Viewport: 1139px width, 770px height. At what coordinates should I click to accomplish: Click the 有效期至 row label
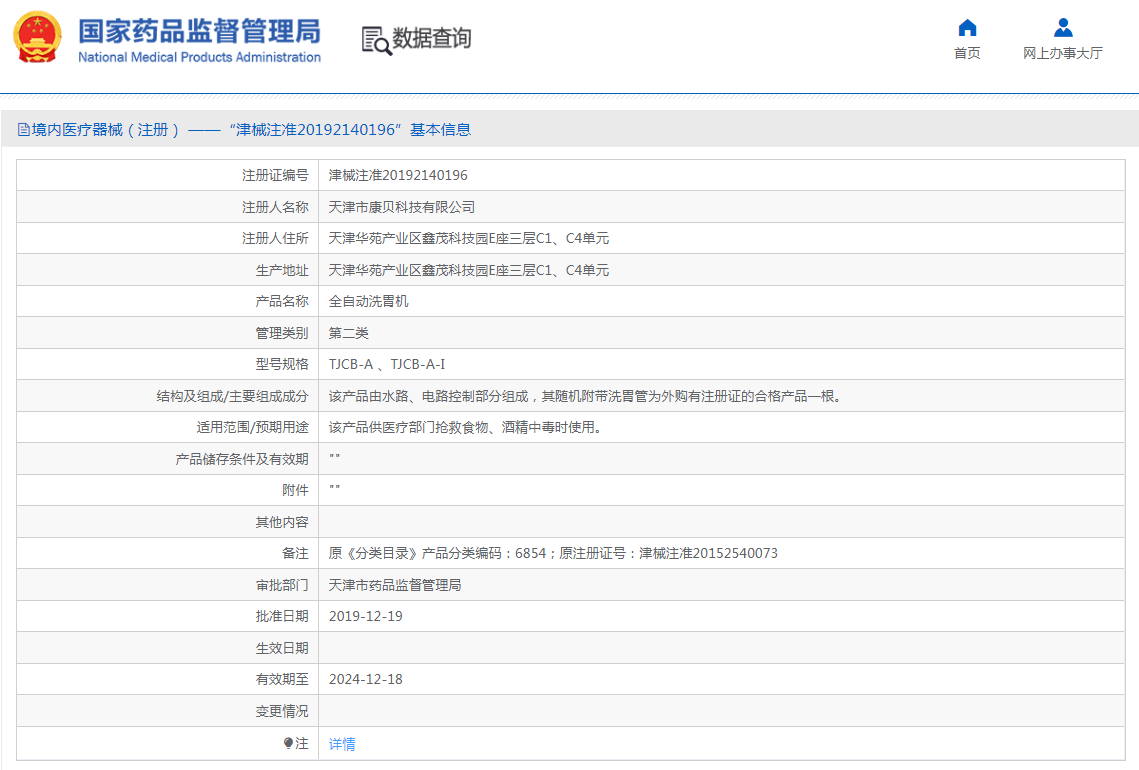click(x=282, y=679)
